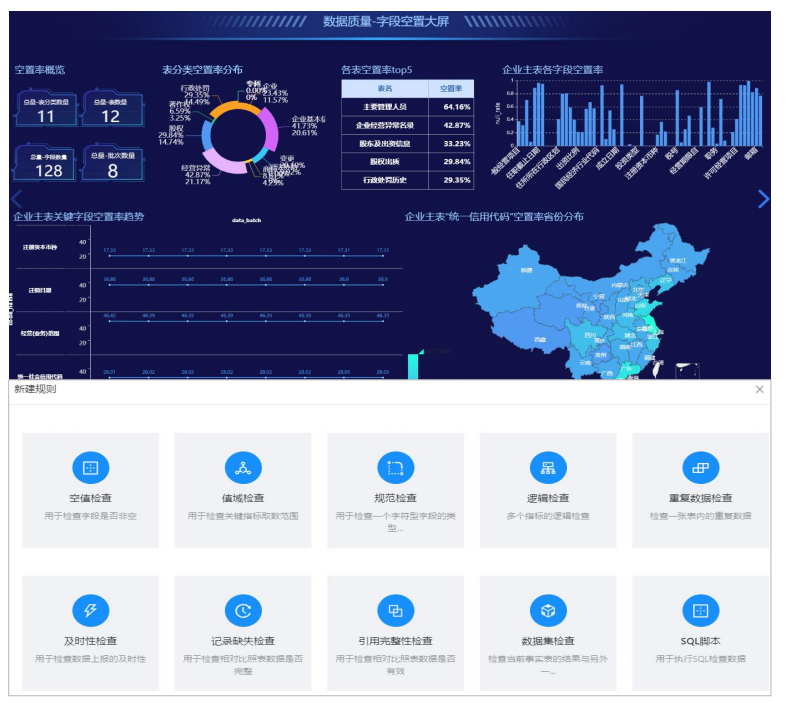Click the 股权出质 table row
Screen dimensions: 786x703
coord(408,161)
